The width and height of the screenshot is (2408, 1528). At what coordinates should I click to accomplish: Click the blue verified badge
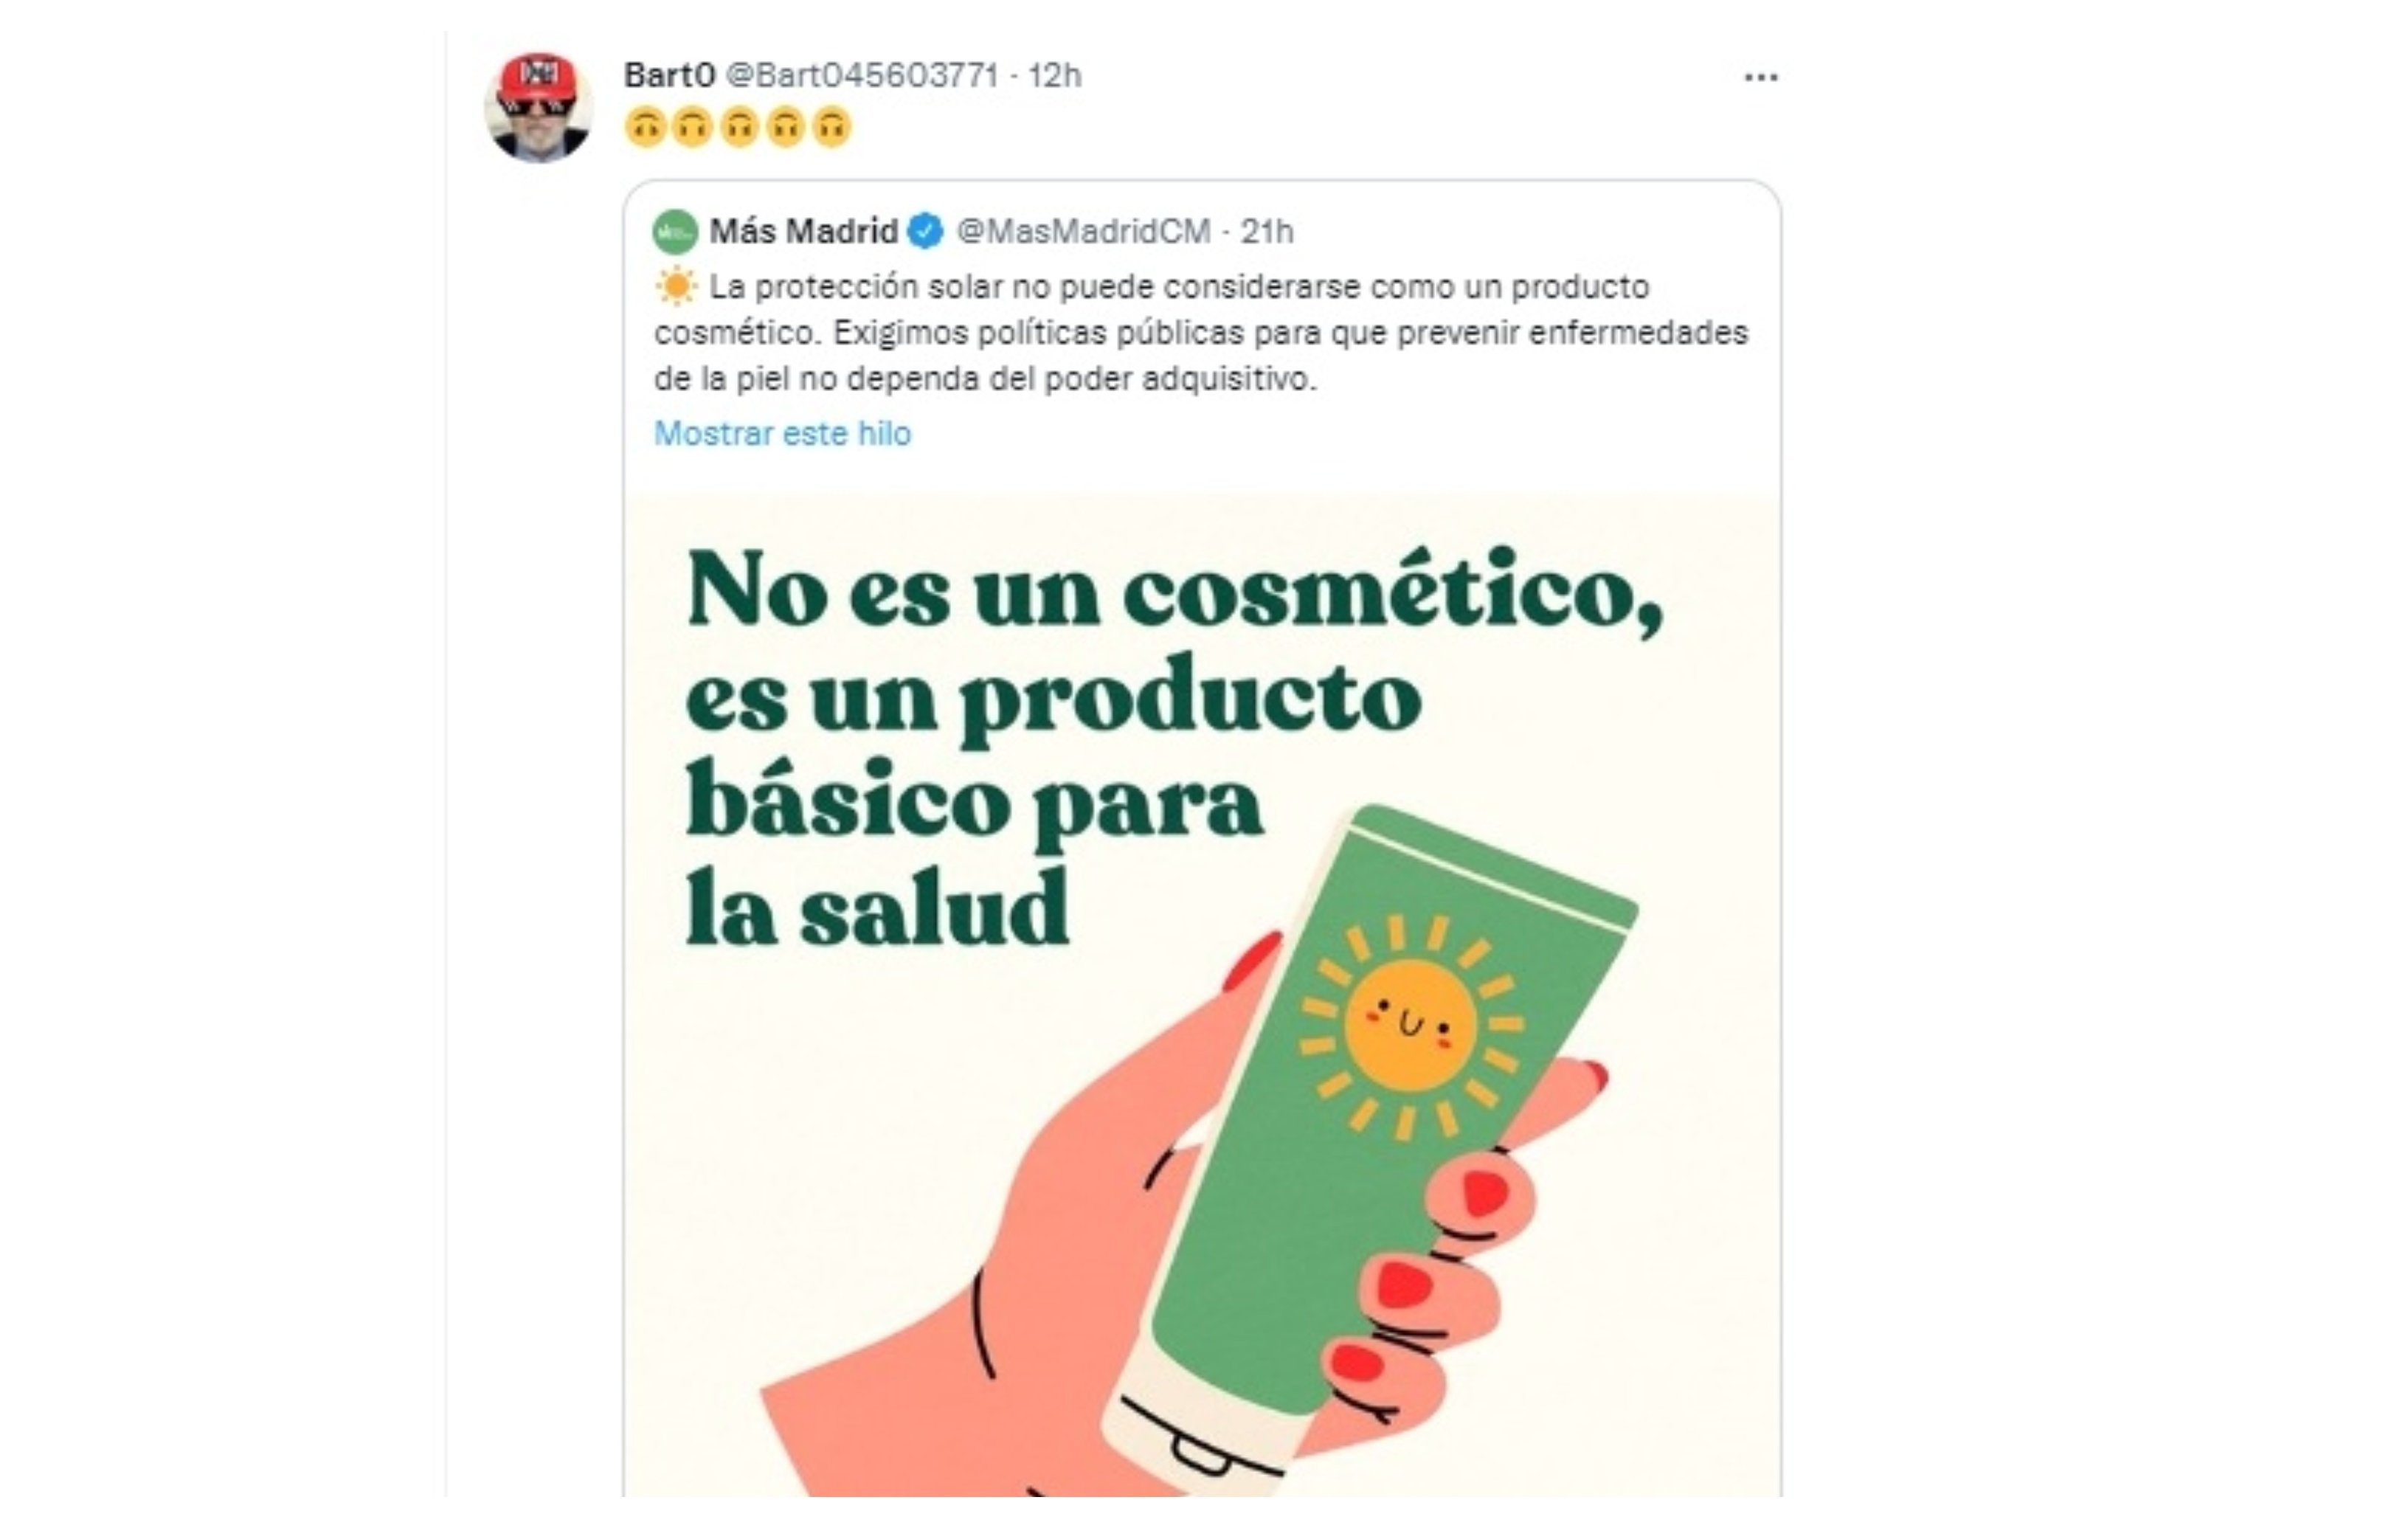[925, 231]
